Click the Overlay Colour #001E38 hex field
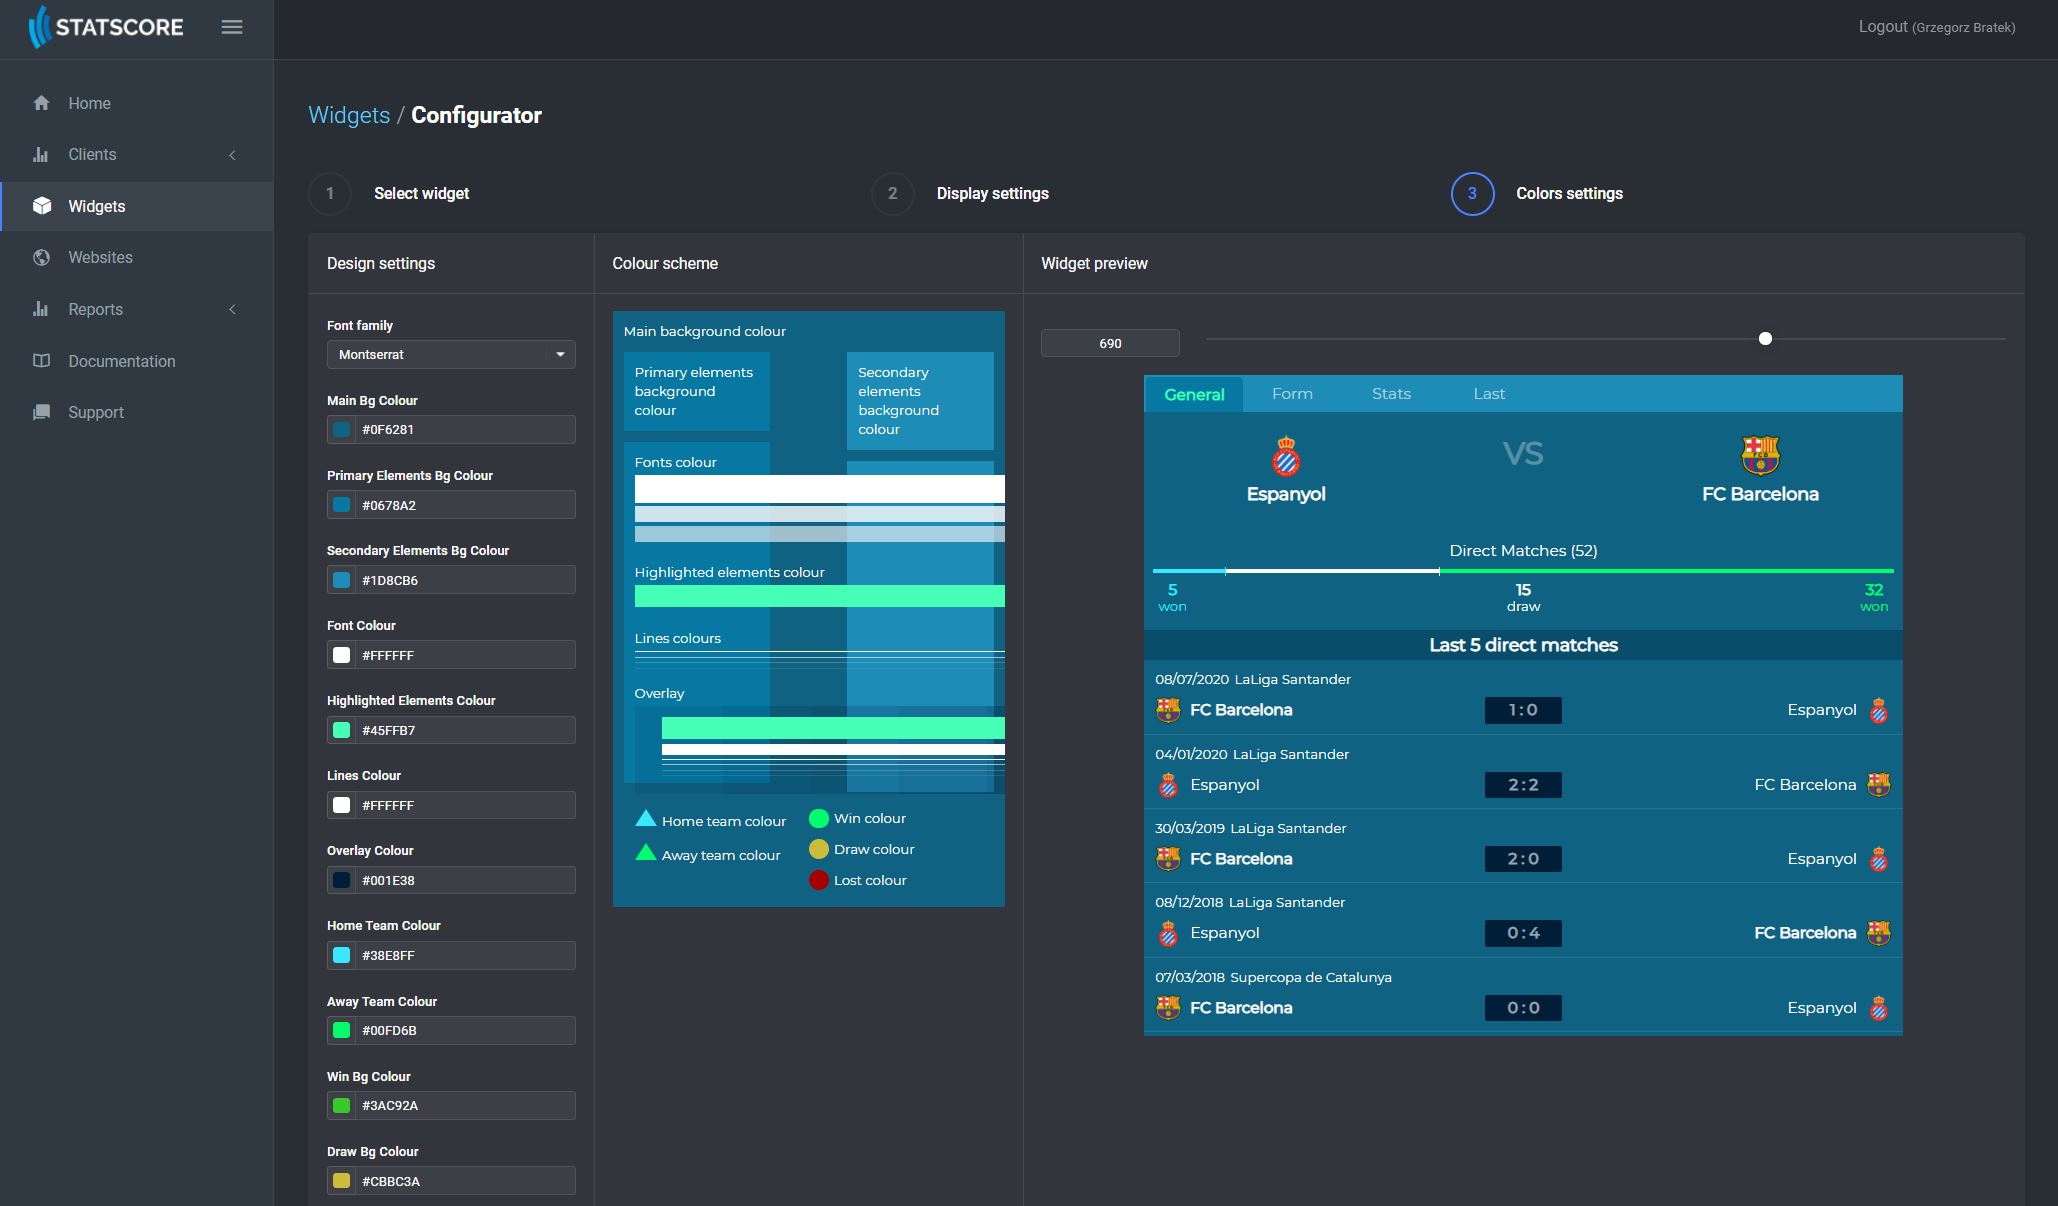 465,880
